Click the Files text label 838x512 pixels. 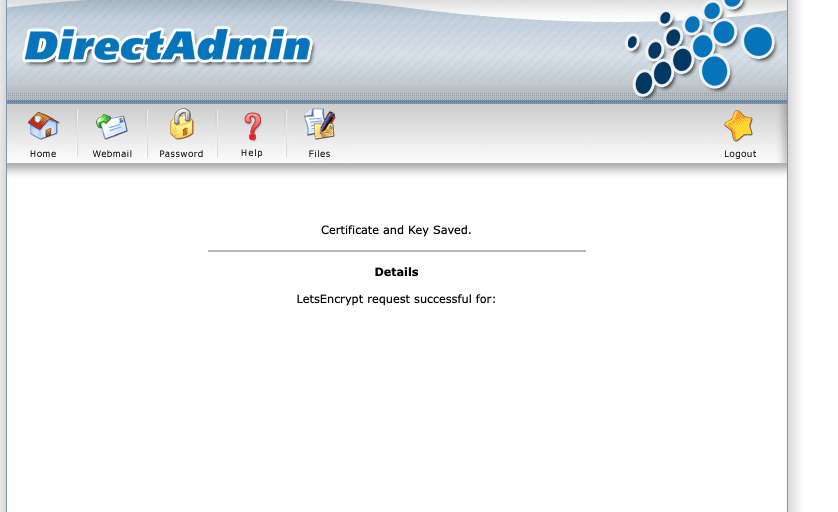click(320, 154)
